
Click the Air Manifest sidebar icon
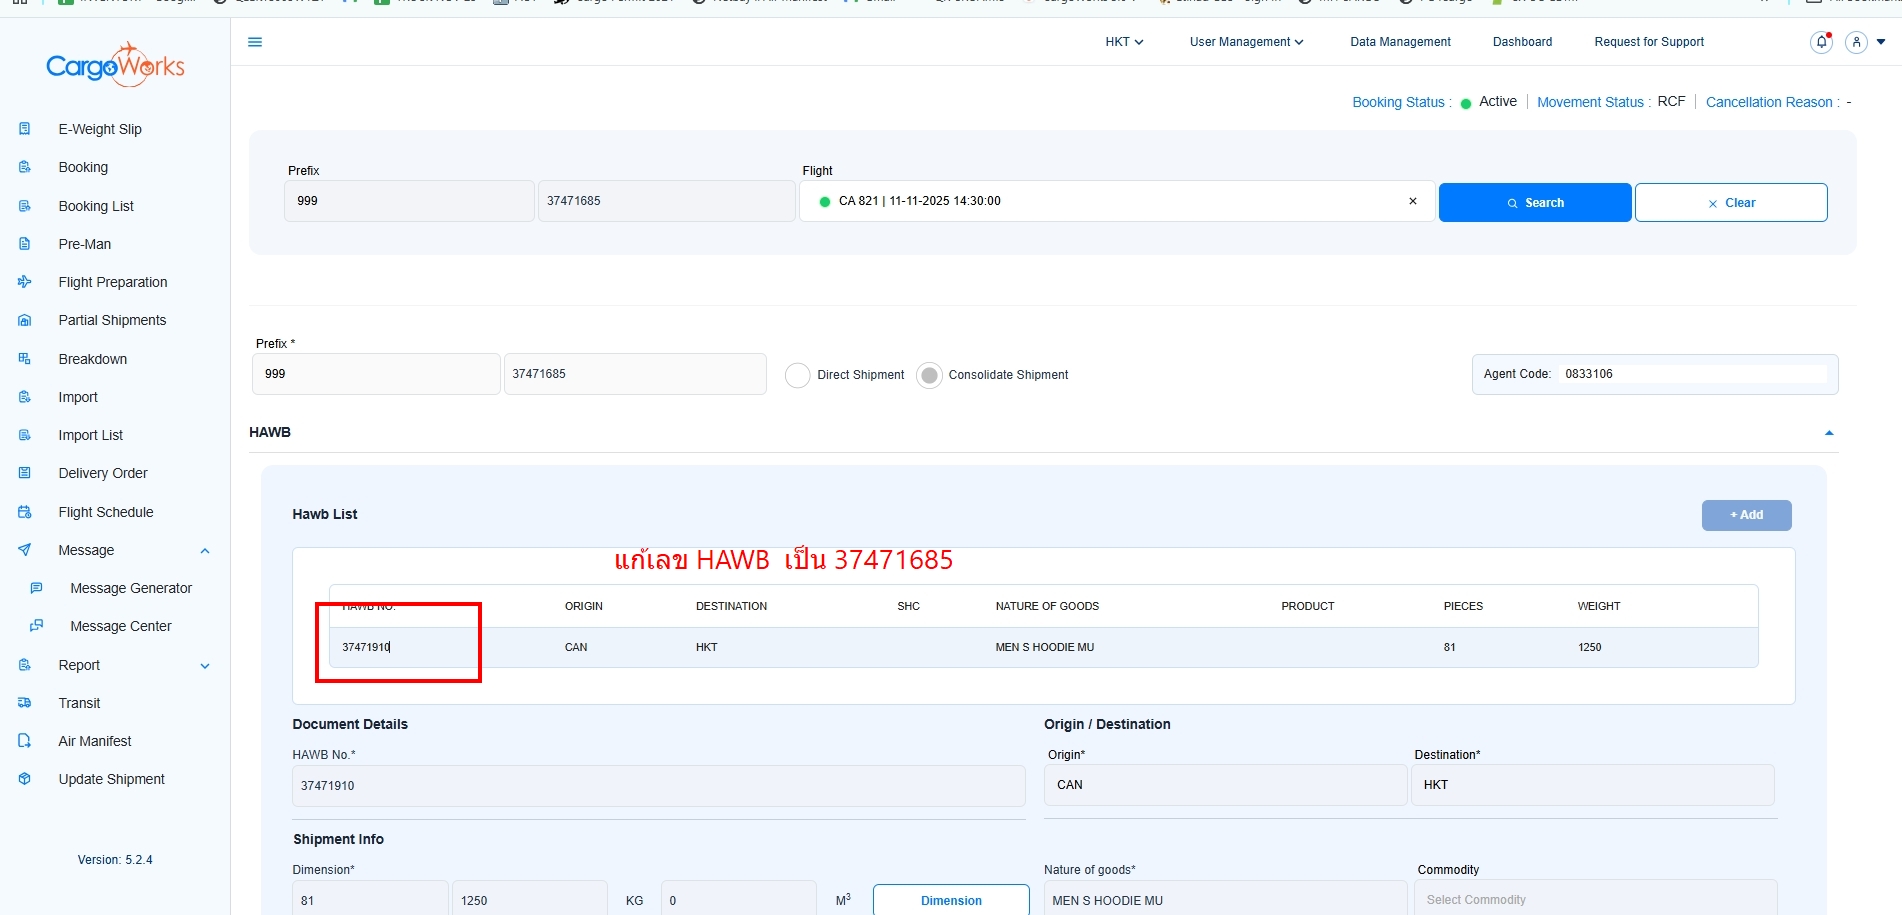click(x=25, y=741)
